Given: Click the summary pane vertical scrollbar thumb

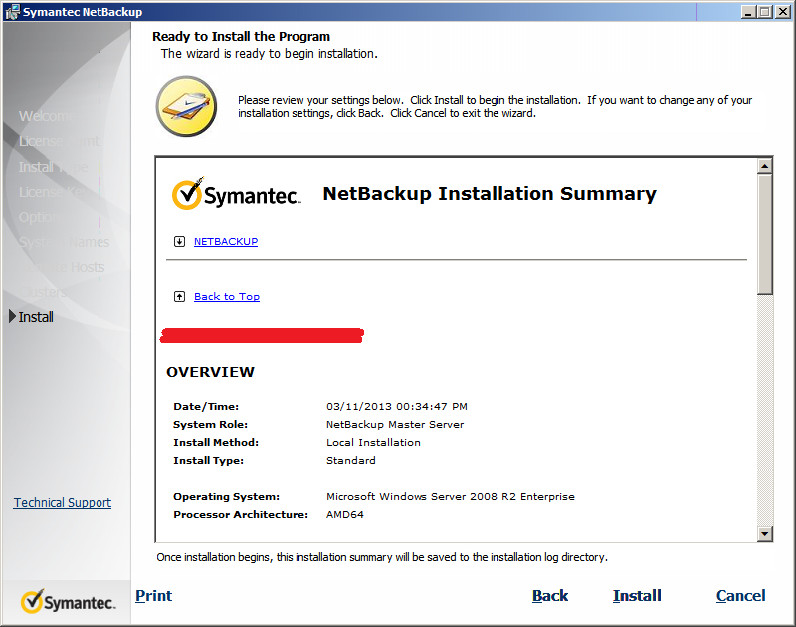Looking at the screenshot, I should (765, 235).
